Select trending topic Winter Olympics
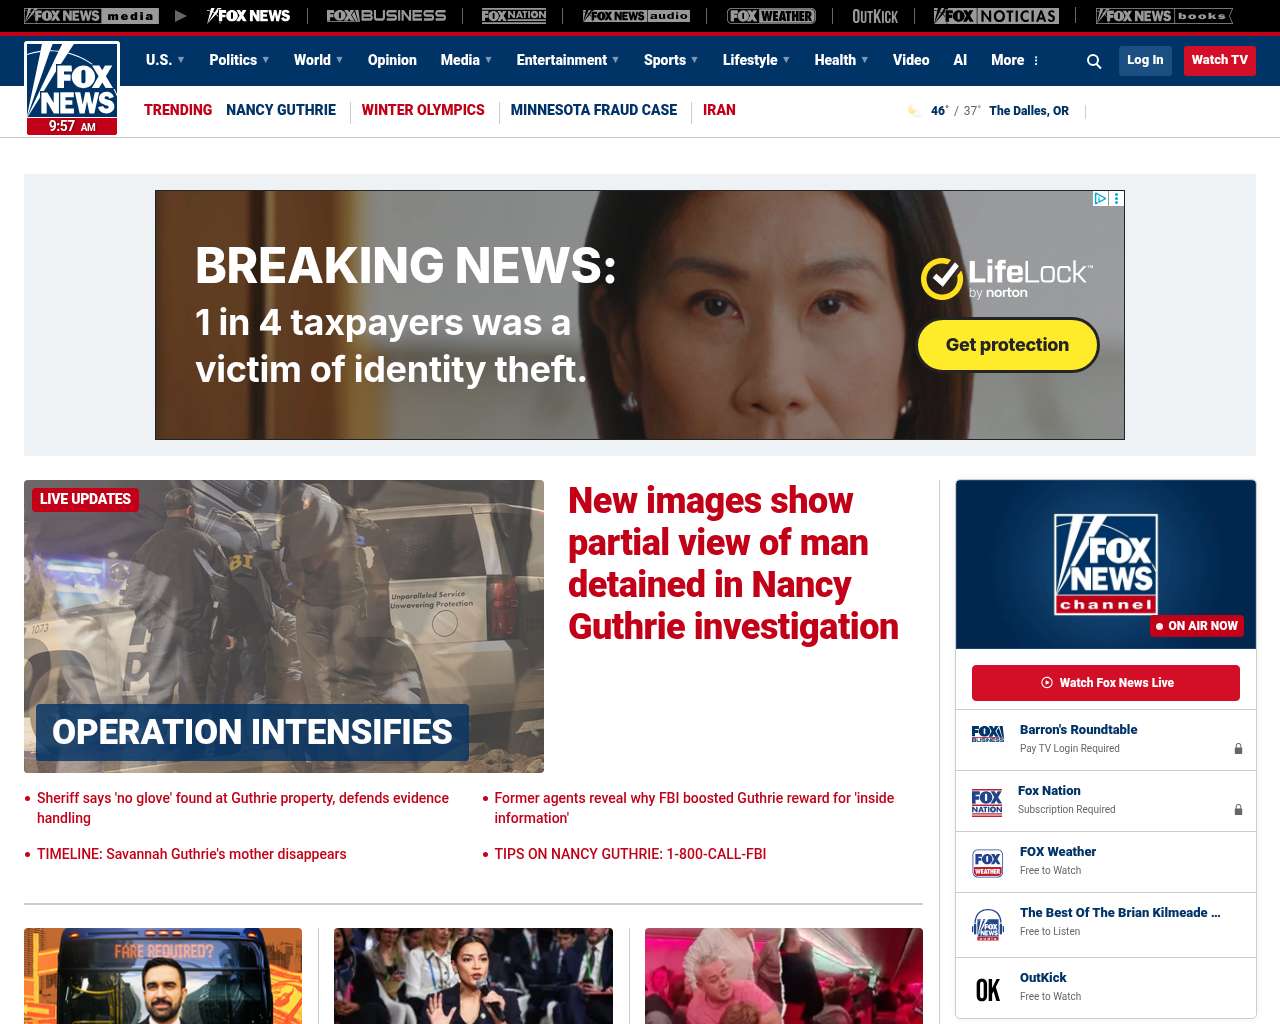 423,110
